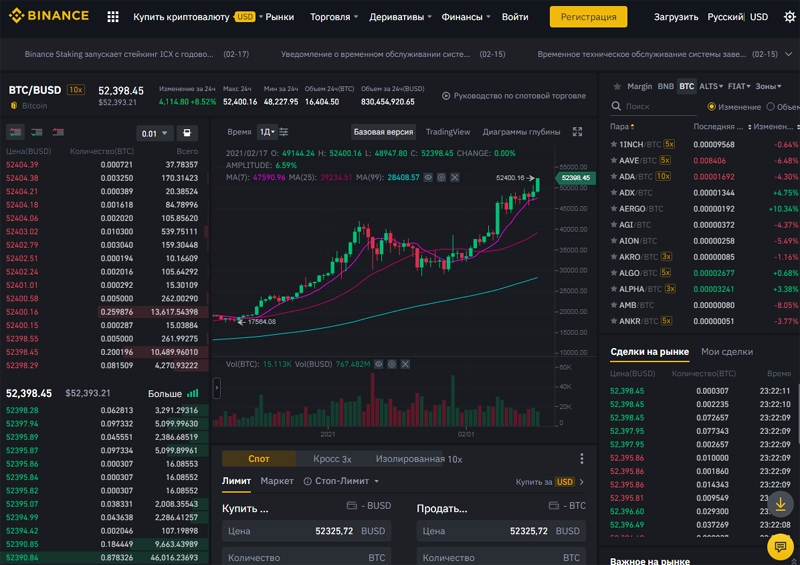Open the Торговля menu dropdown
Screen dimensions: 800x565
click(x=334, y=17)
